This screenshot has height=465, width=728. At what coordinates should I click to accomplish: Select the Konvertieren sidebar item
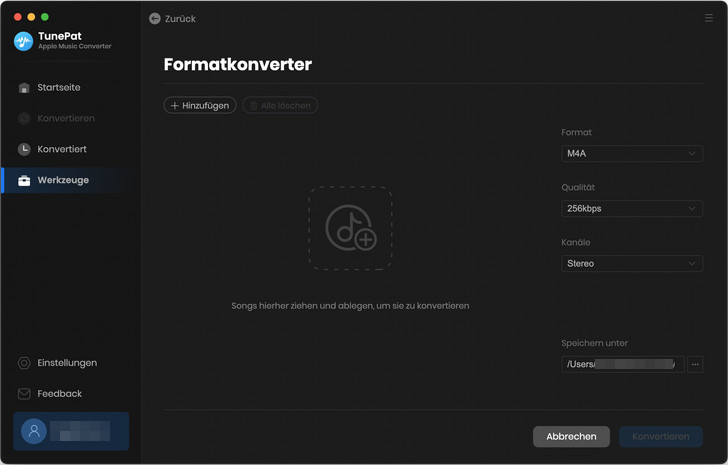[x=66, y=118]
